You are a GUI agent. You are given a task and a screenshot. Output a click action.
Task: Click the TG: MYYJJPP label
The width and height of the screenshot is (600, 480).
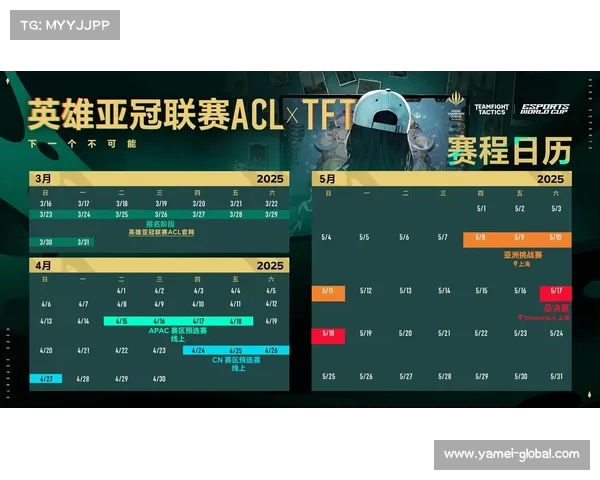(65, 25)
